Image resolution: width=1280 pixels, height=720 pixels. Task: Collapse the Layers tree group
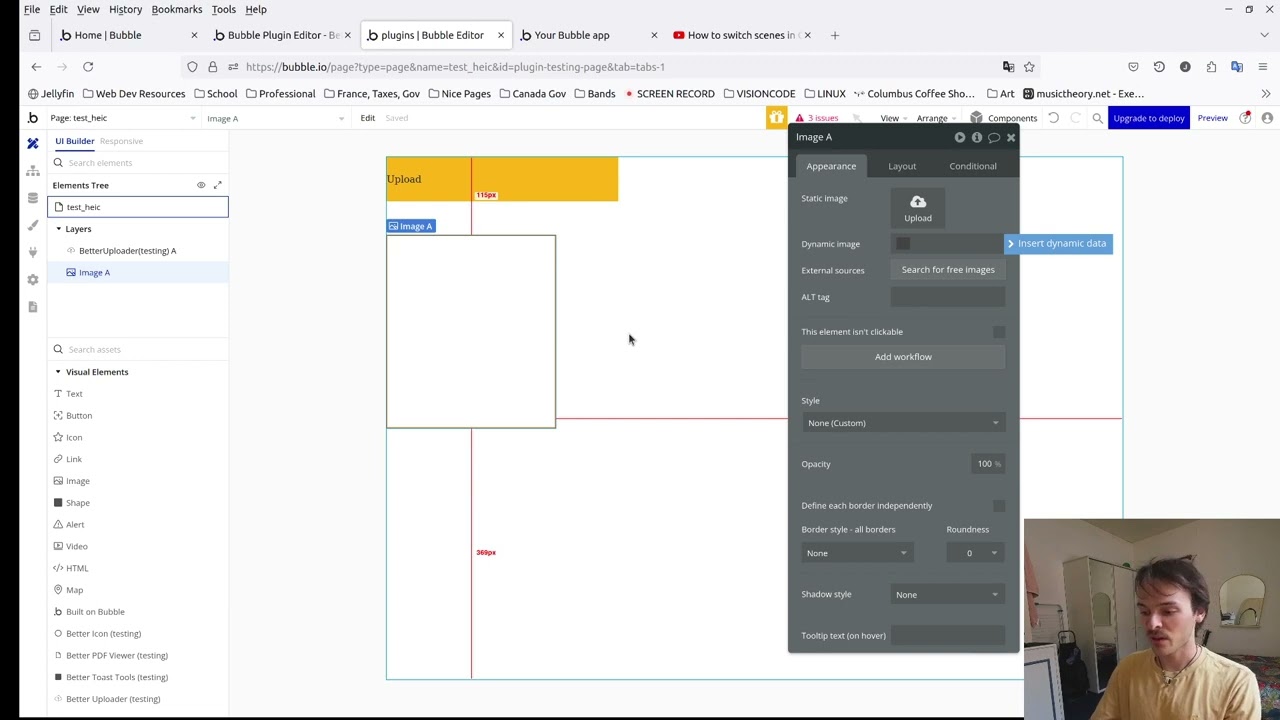coord(58,229)
